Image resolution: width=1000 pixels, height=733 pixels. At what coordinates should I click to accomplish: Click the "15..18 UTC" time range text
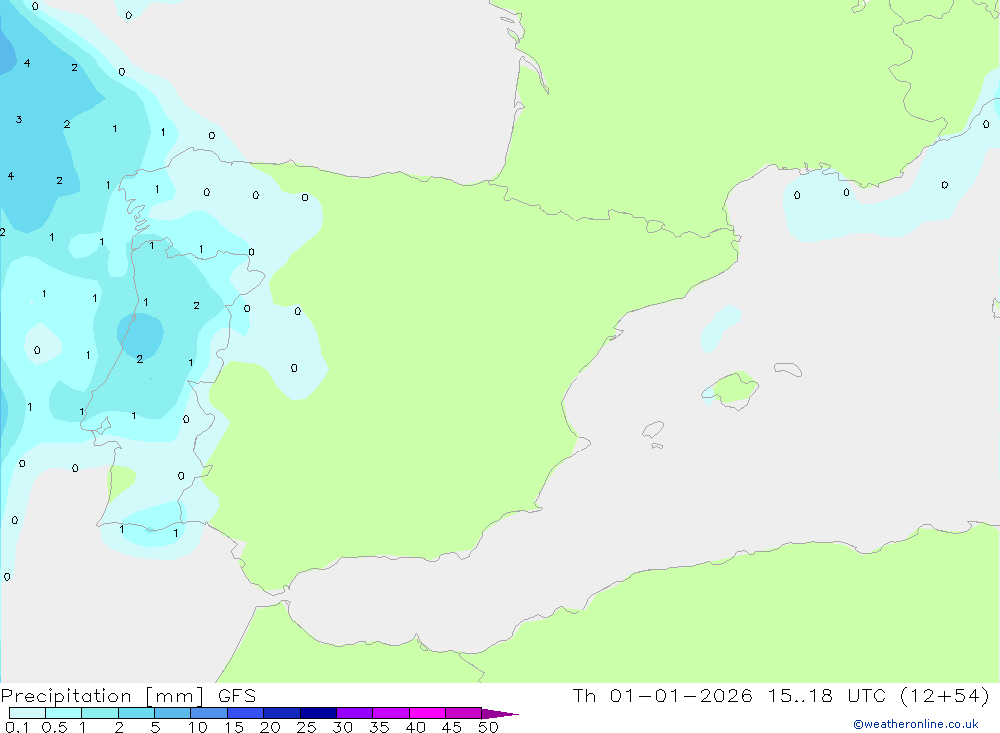pos(827,696)
